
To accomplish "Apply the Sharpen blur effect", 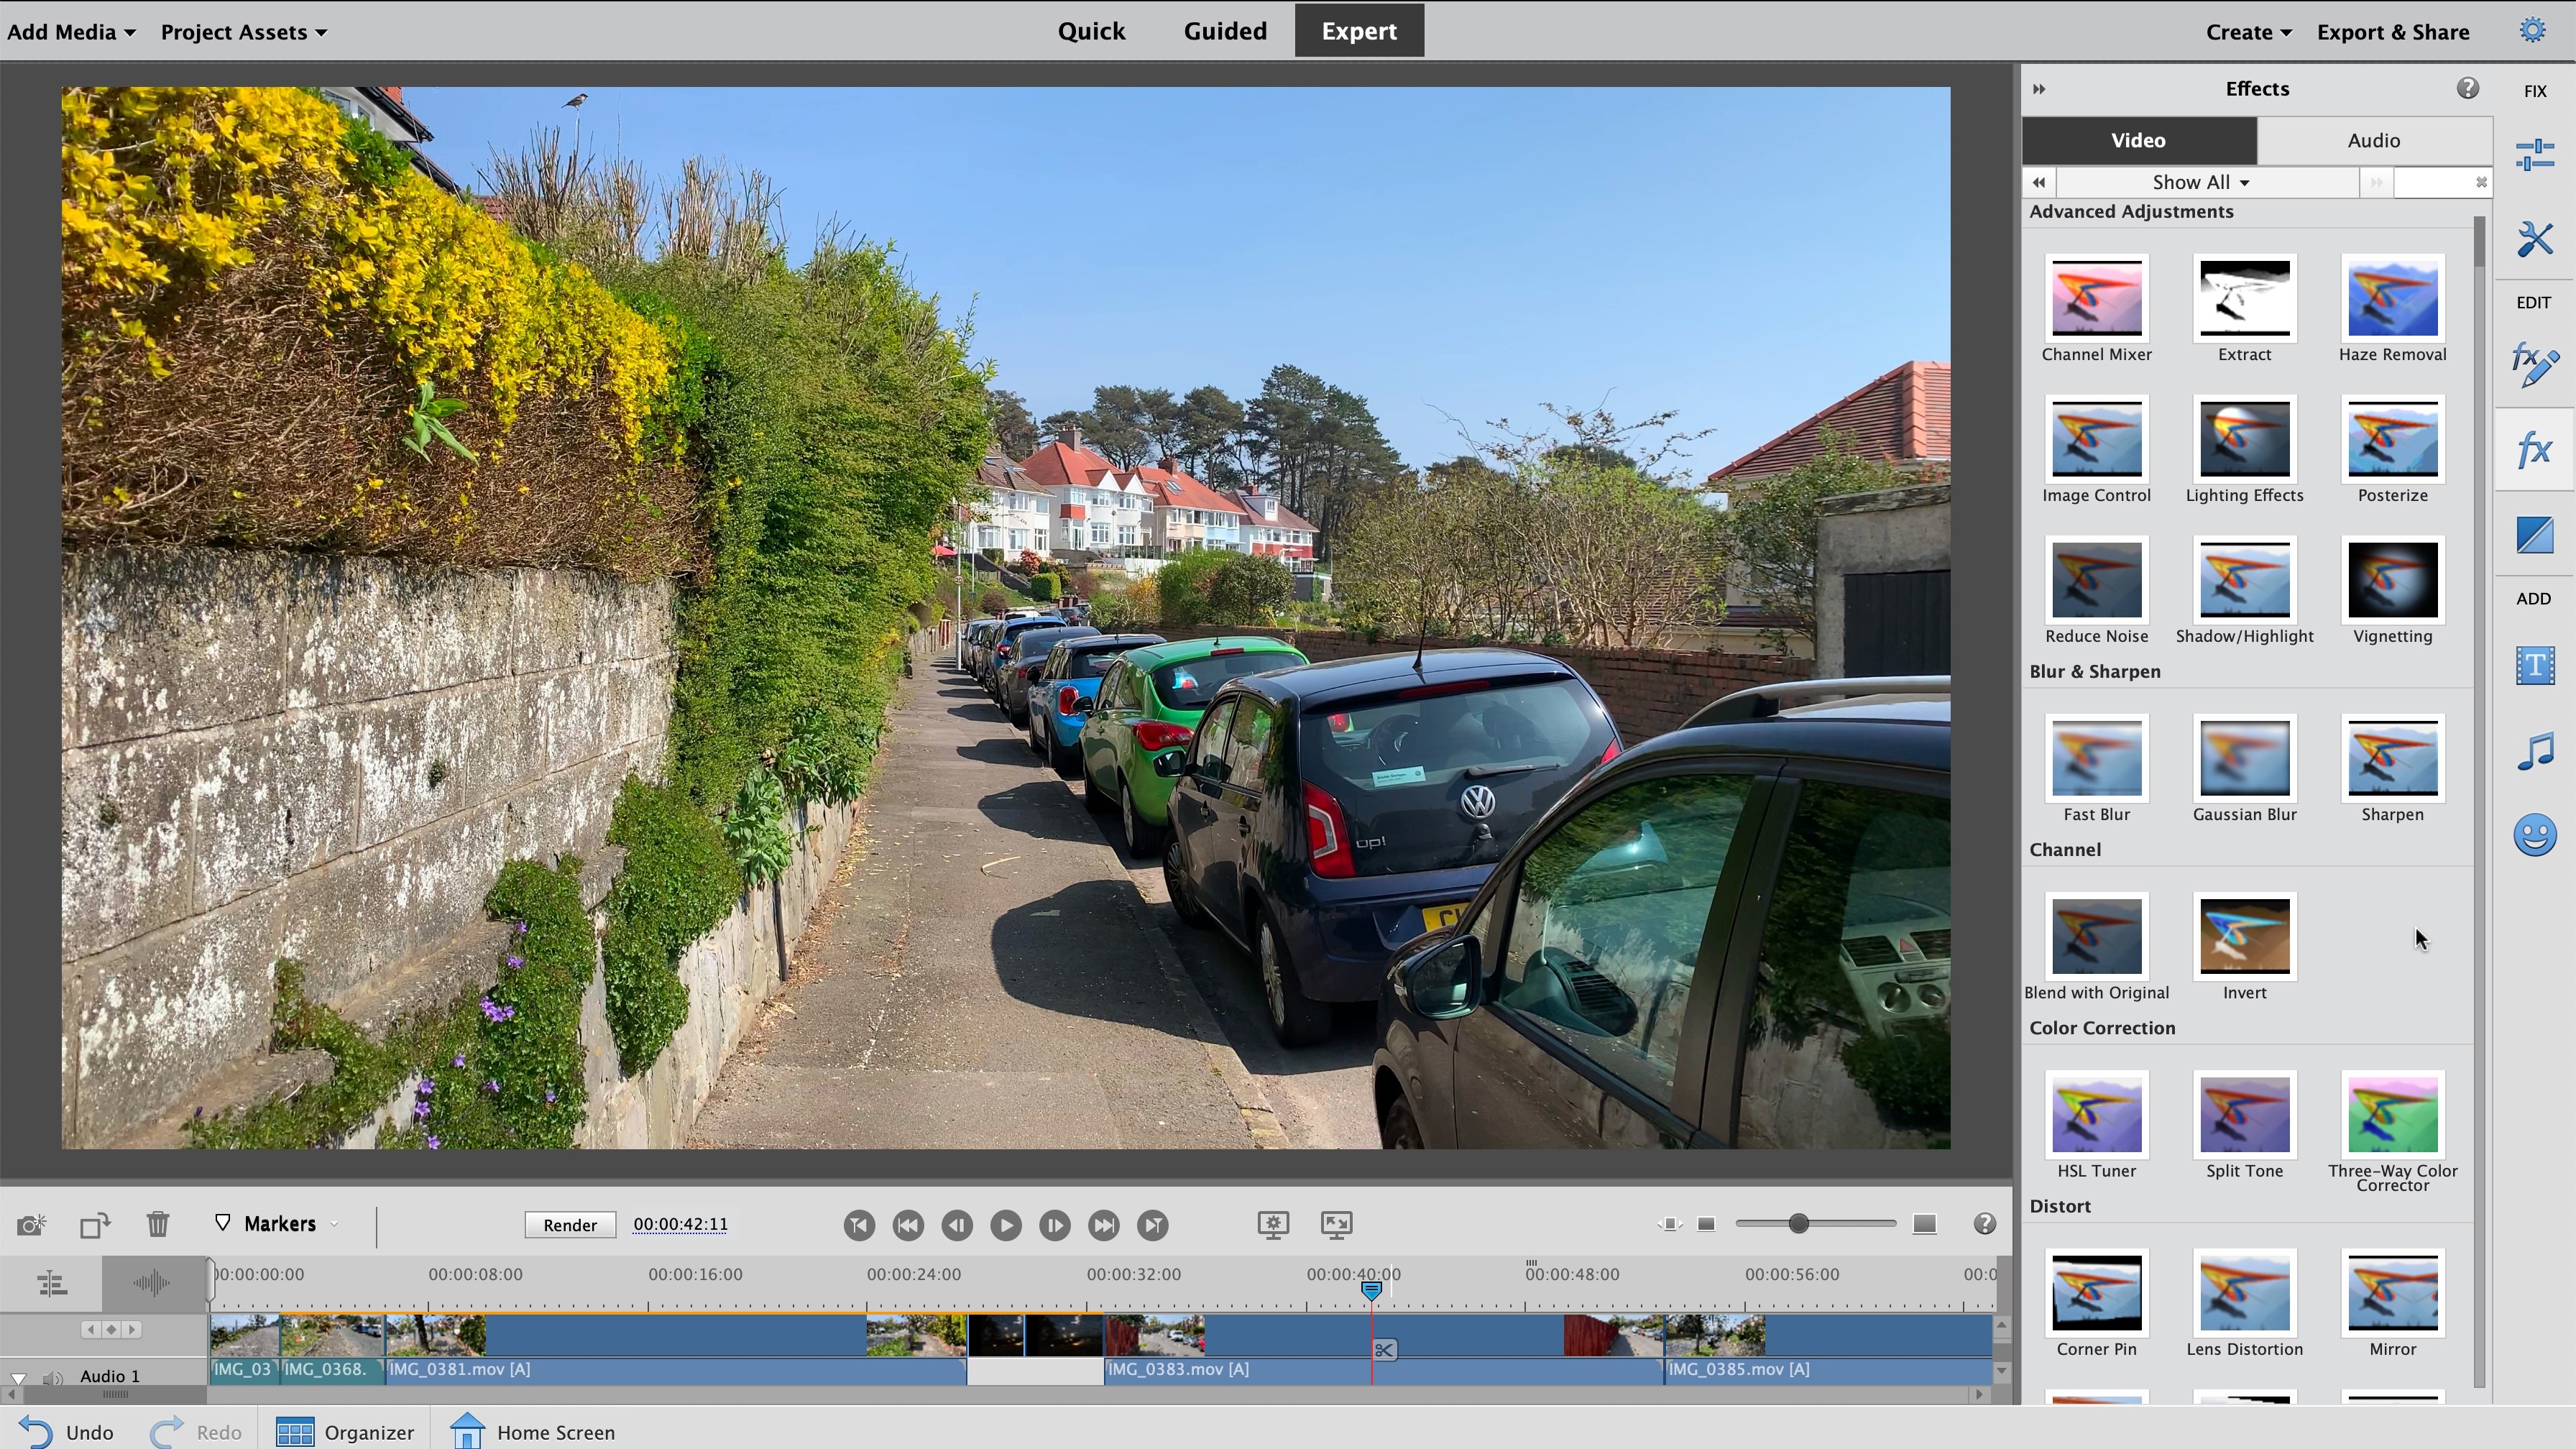I will coord(2392,759).
